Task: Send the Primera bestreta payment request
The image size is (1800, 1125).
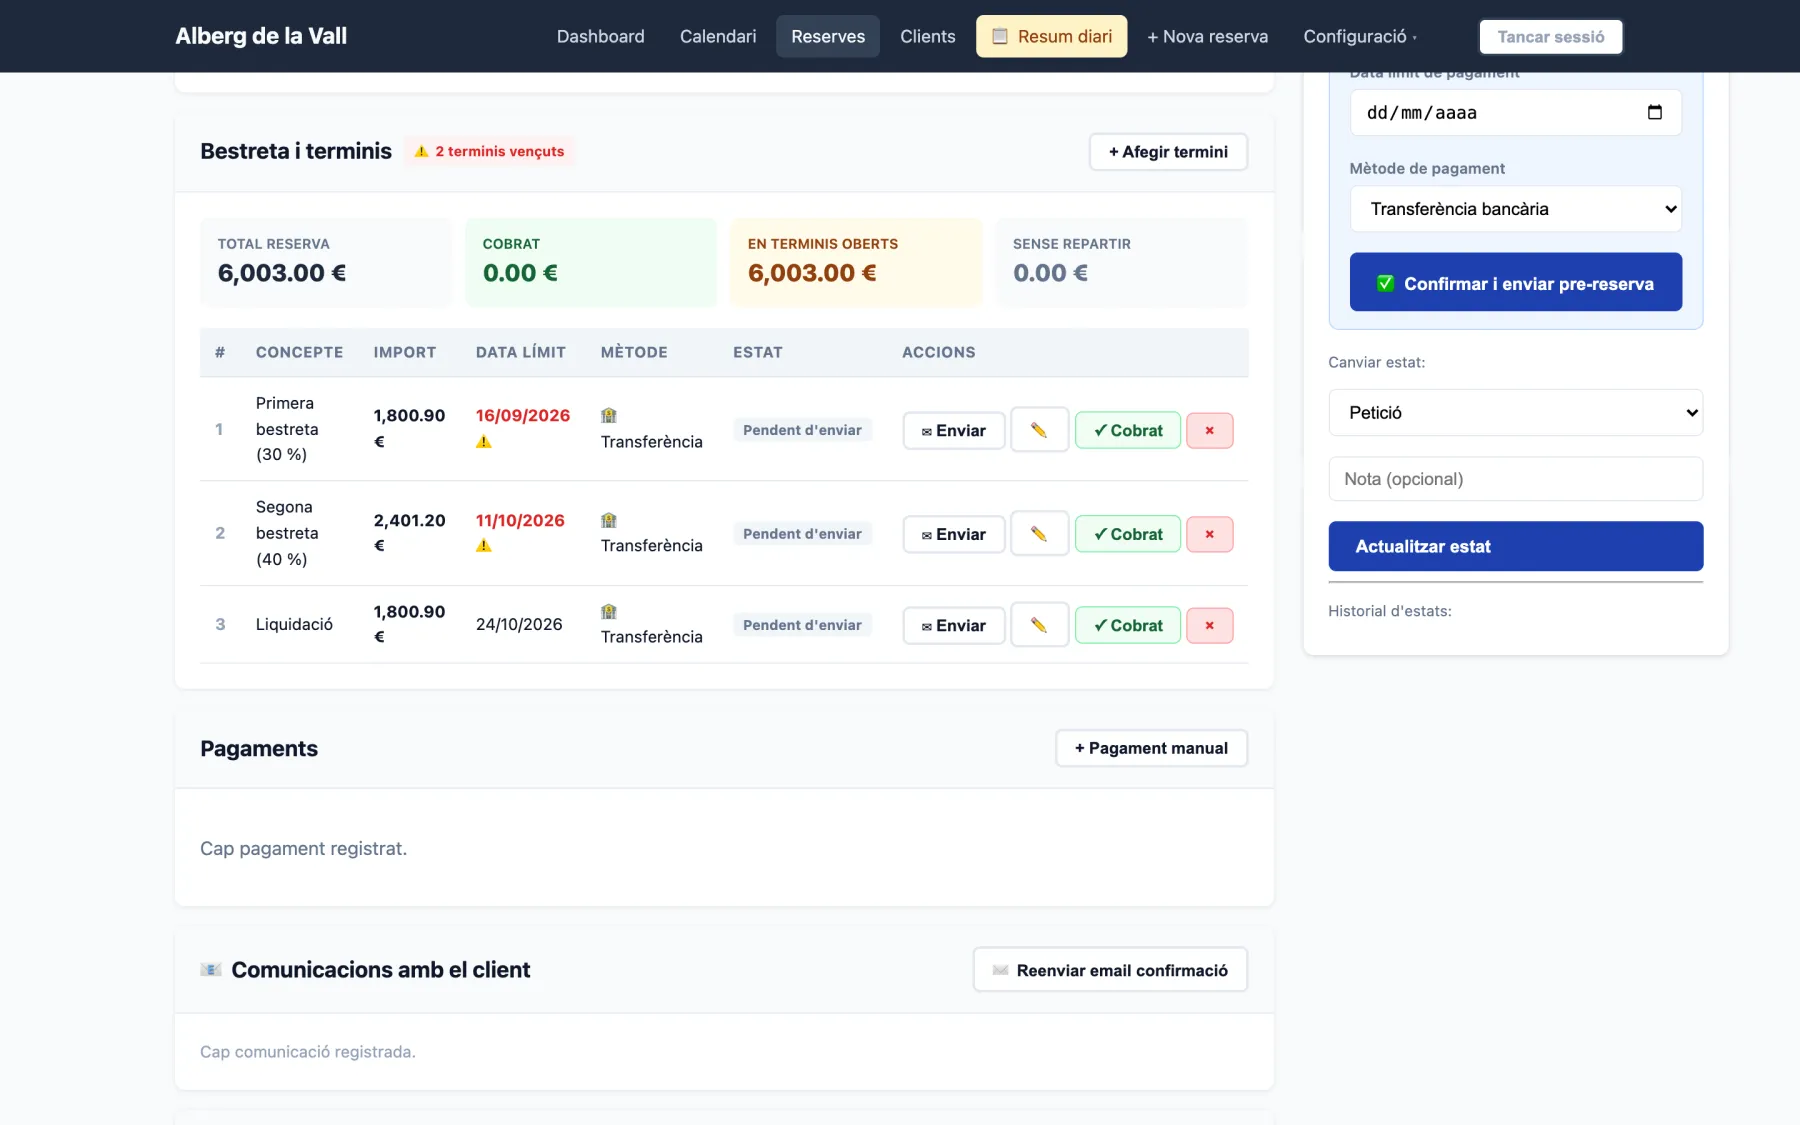Action: click(x=954, y=430)
